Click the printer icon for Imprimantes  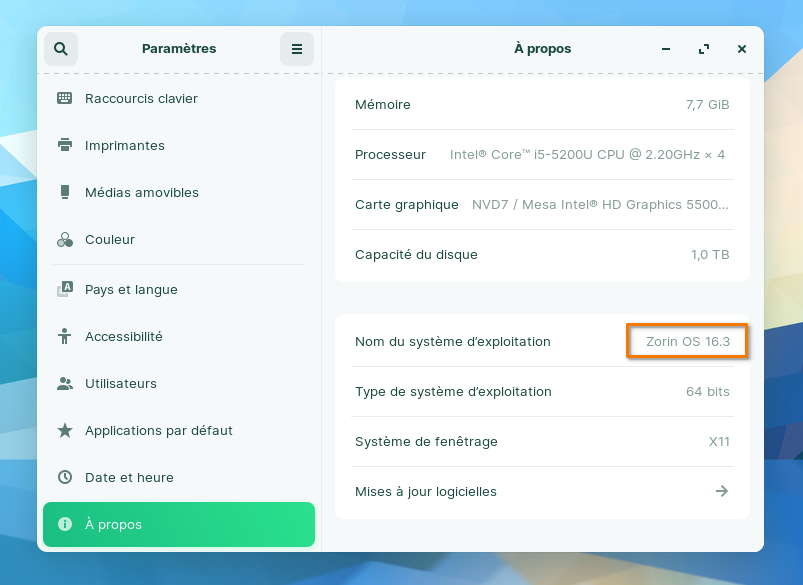(x=65, y=146)
